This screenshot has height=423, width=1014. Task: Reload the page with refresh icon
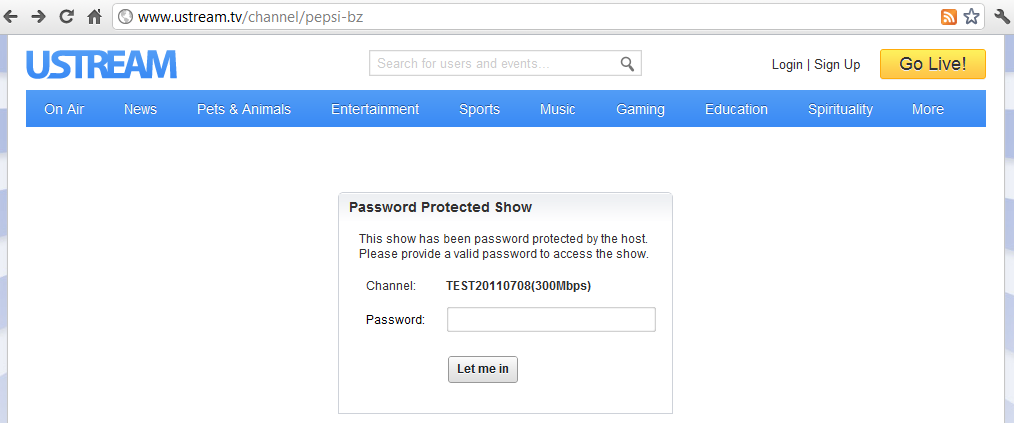(66, 17)
